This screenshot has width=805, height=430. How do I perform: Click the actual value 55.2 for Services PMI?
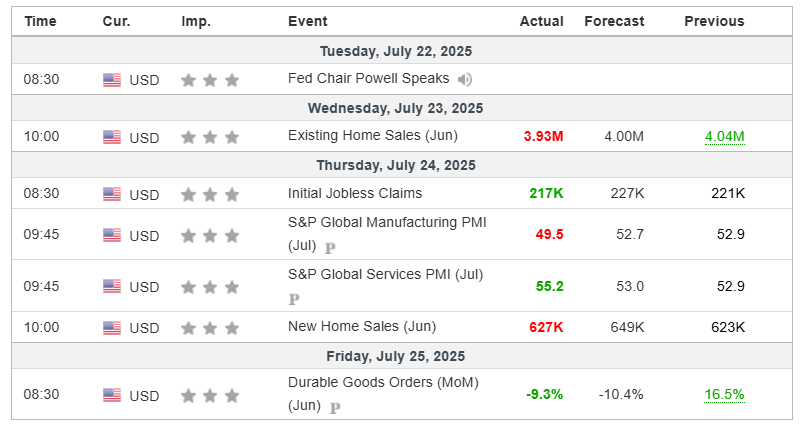pos(549,286)
